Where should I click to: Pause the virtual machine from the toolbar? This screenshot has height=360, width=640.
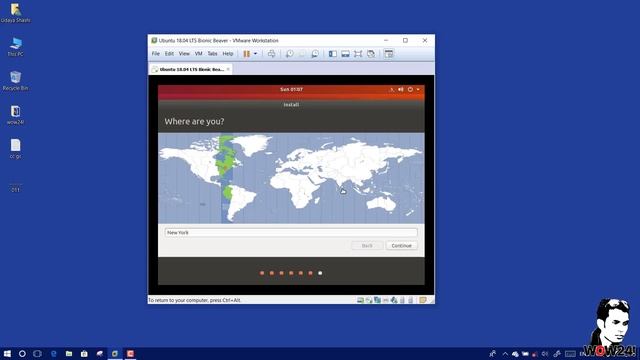(x=247, y=54)
